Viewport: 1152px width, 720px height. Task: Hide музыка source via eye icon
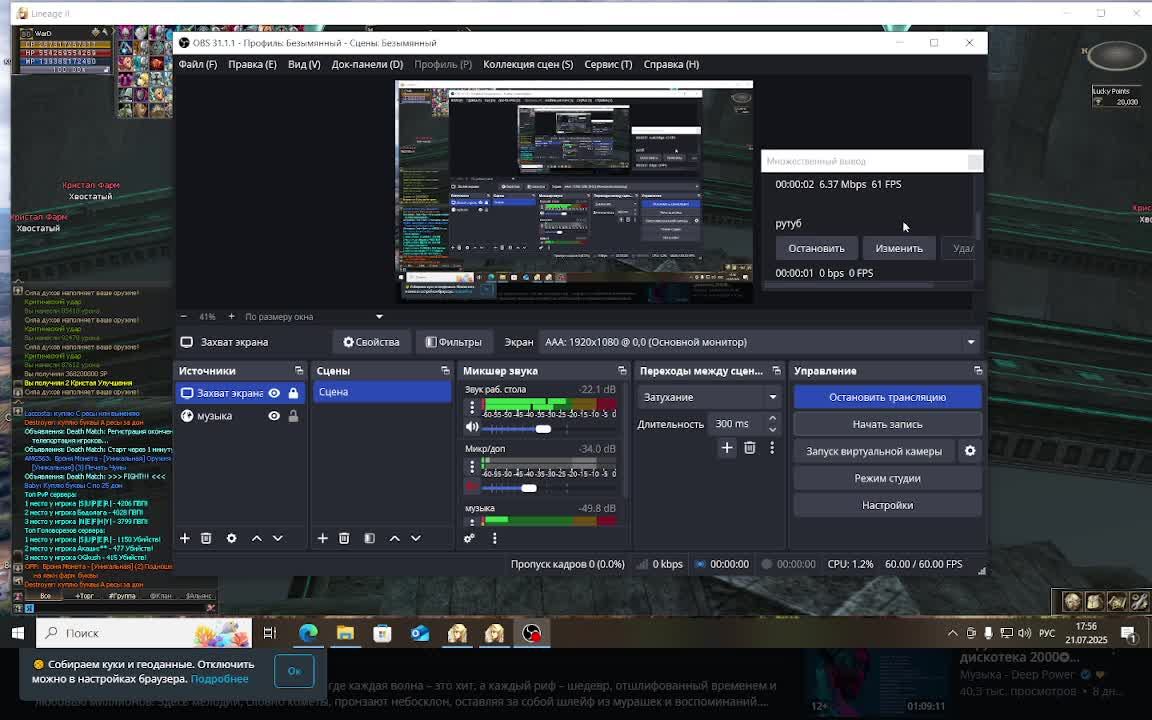(274, 416)
